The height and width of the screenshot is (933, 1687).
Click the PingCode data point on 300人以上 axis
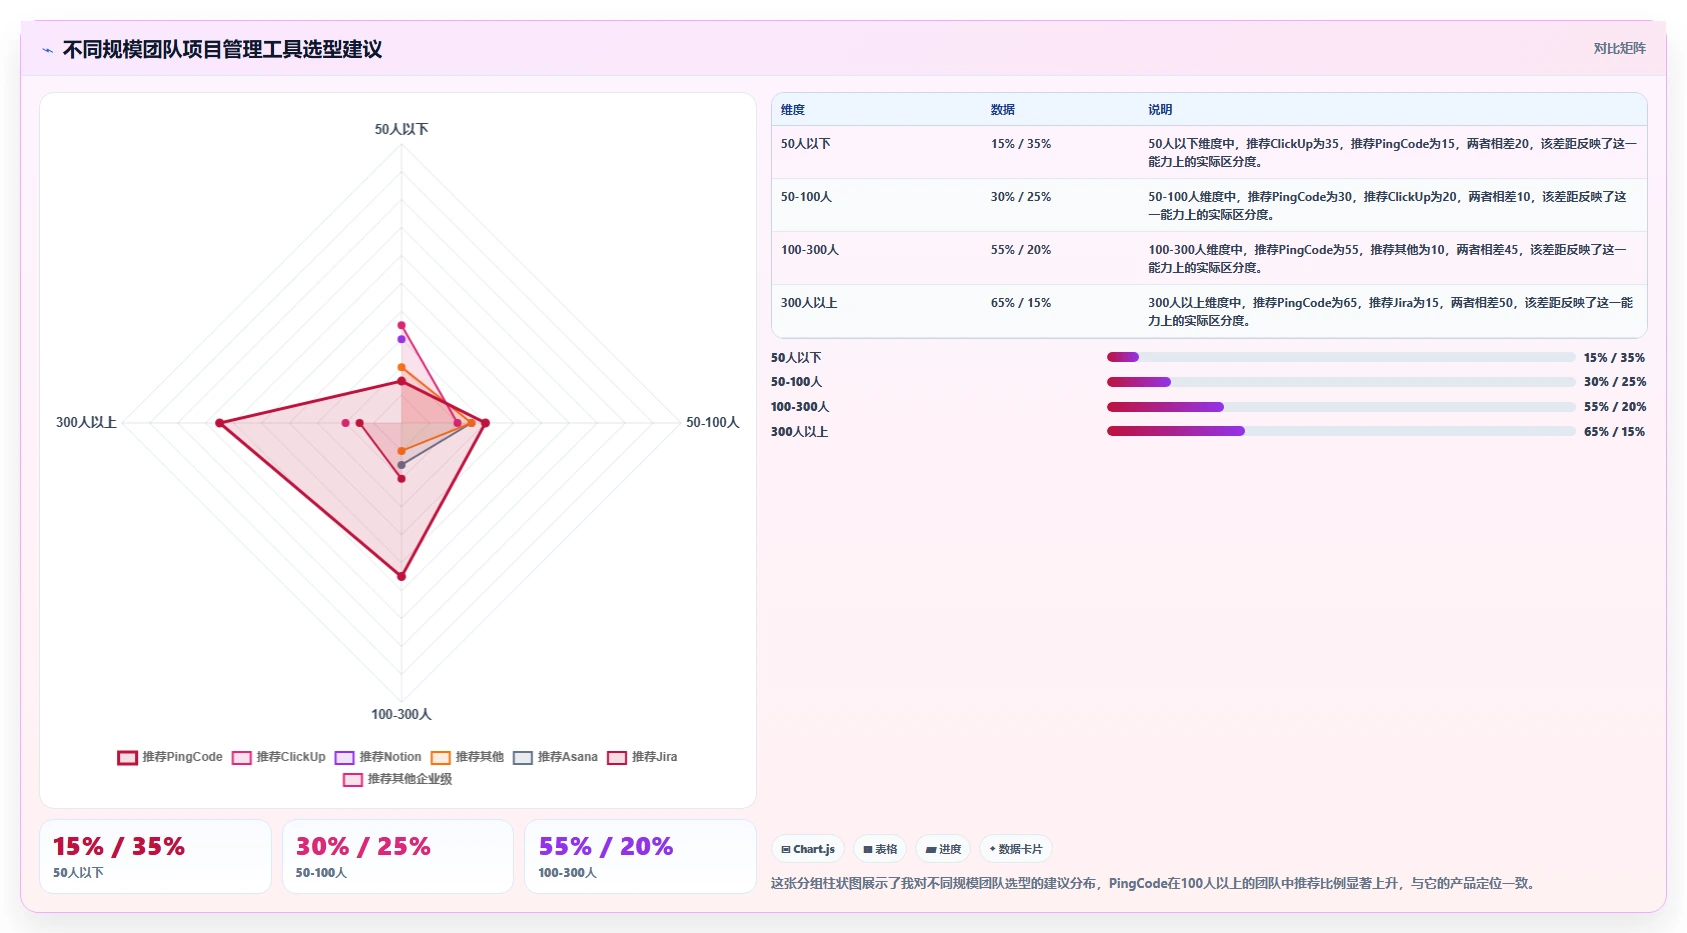tap(220, 423)
